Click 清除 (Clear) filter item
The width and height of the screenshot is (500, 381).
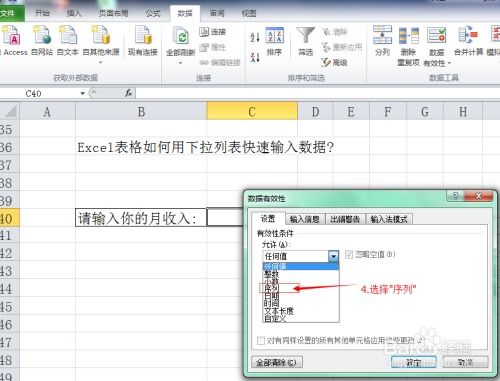click(x=335, y=32)
